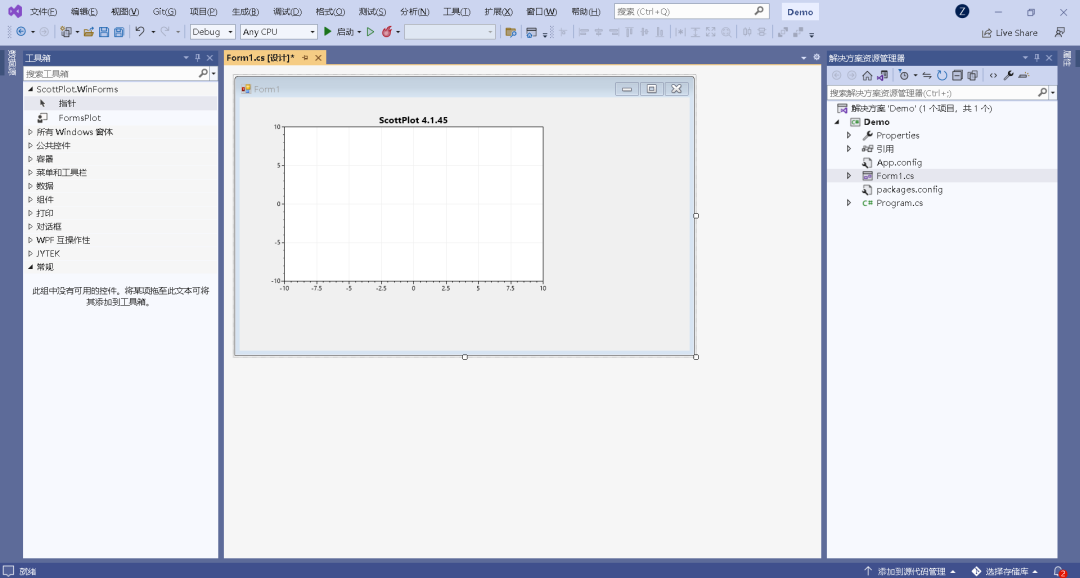The image size is (1080, 578).
Task: Open the 调试(D) menu
Action: click(x=287, y=12)
